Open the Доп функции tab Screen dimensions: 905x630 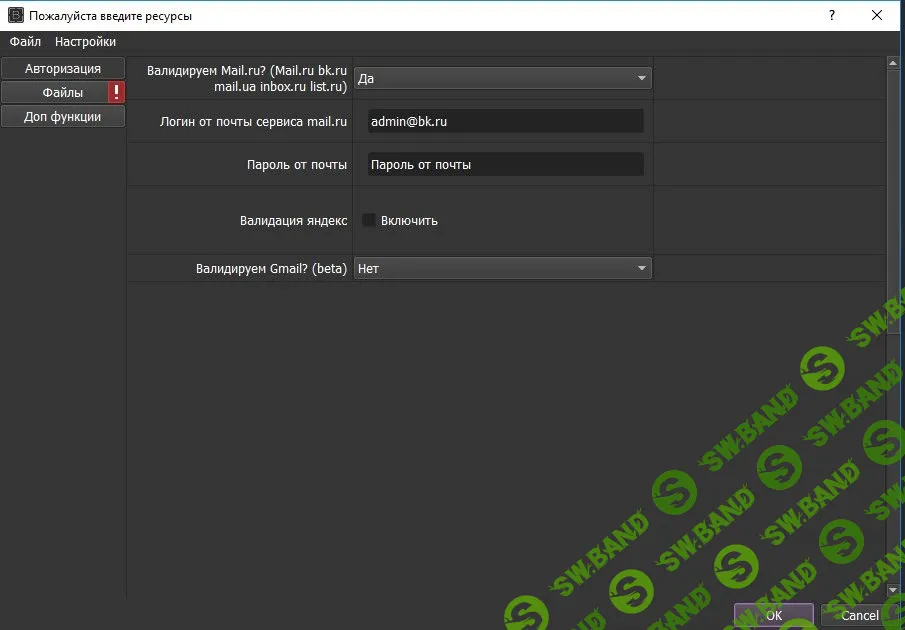[63, 117]
